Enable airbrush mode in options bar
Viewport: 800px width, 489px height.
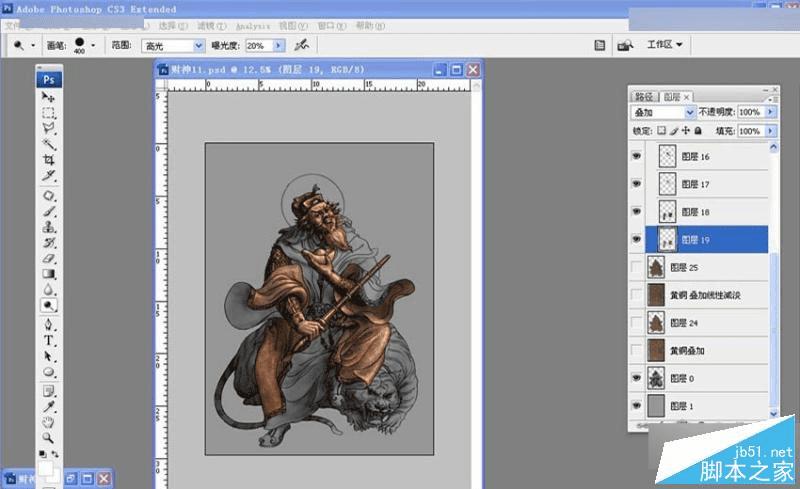click(300, 45)
